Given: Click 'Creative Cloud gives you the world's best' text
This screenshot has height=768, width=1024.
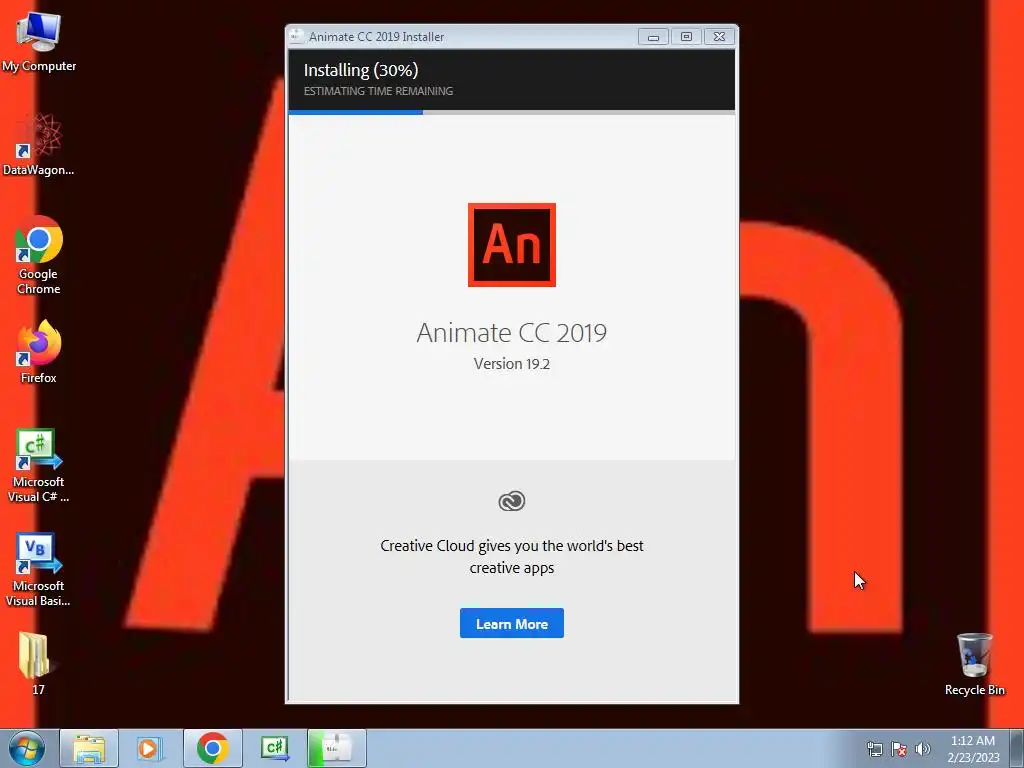Looking at the screenshot, I should pos(511,545).
